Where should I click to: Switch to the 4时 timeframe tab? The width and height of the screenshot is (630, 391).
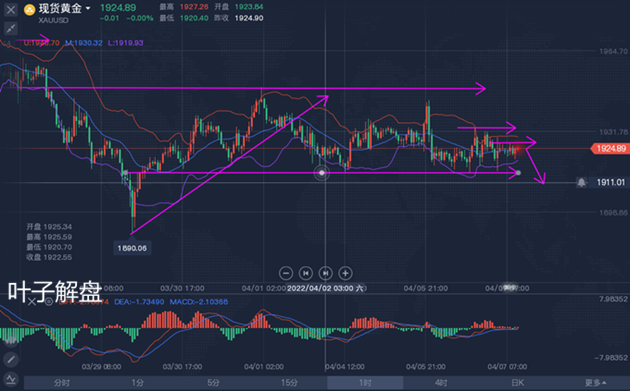click(441, 383)
